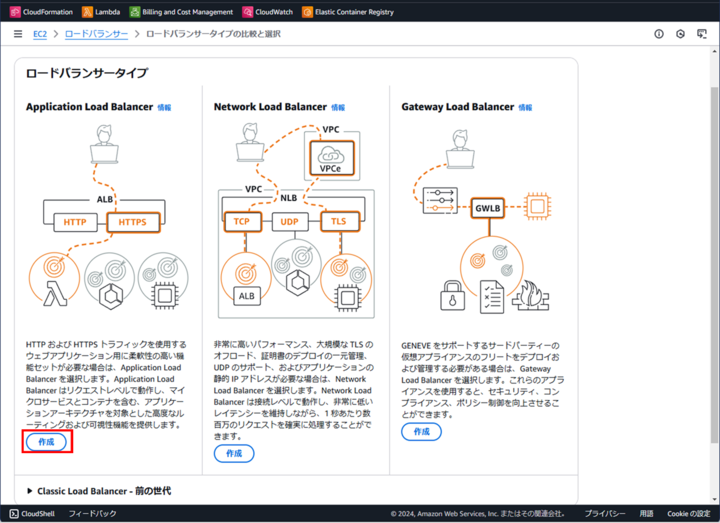Click the clock history icon at top right

point(681,34)
